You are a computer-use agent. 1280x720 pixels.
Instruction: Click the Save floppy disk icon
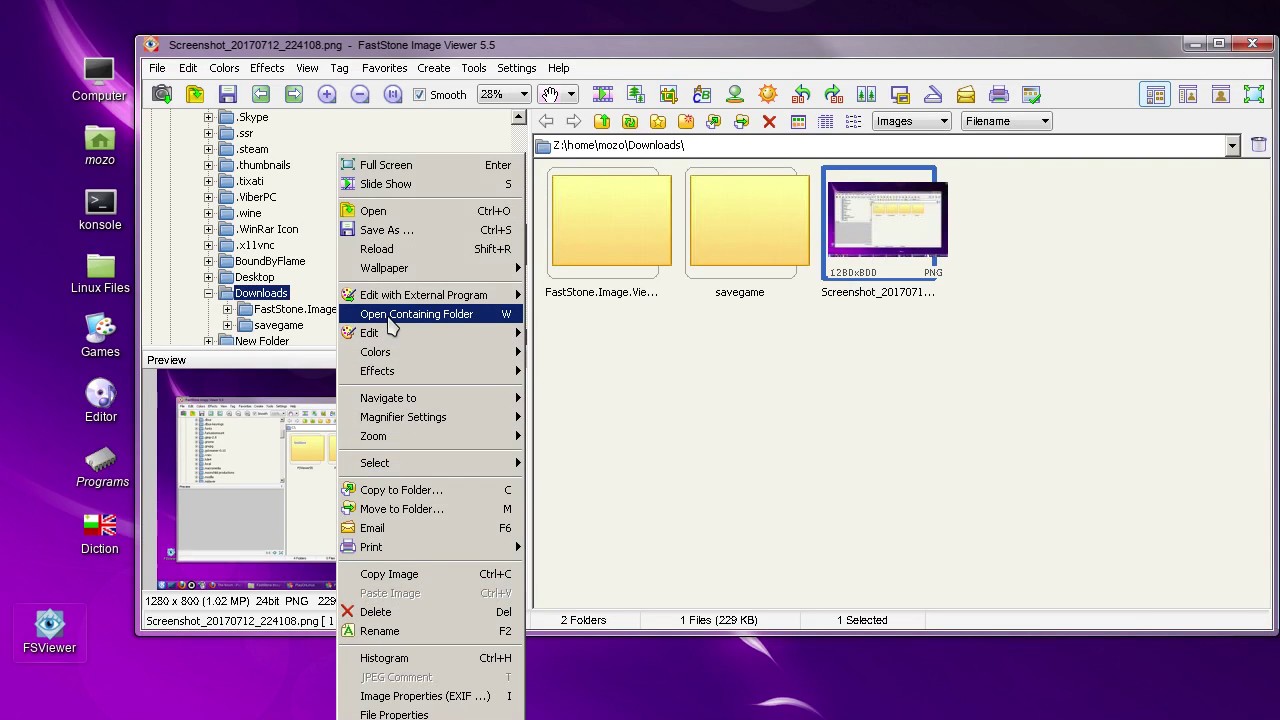coord(228,95)
